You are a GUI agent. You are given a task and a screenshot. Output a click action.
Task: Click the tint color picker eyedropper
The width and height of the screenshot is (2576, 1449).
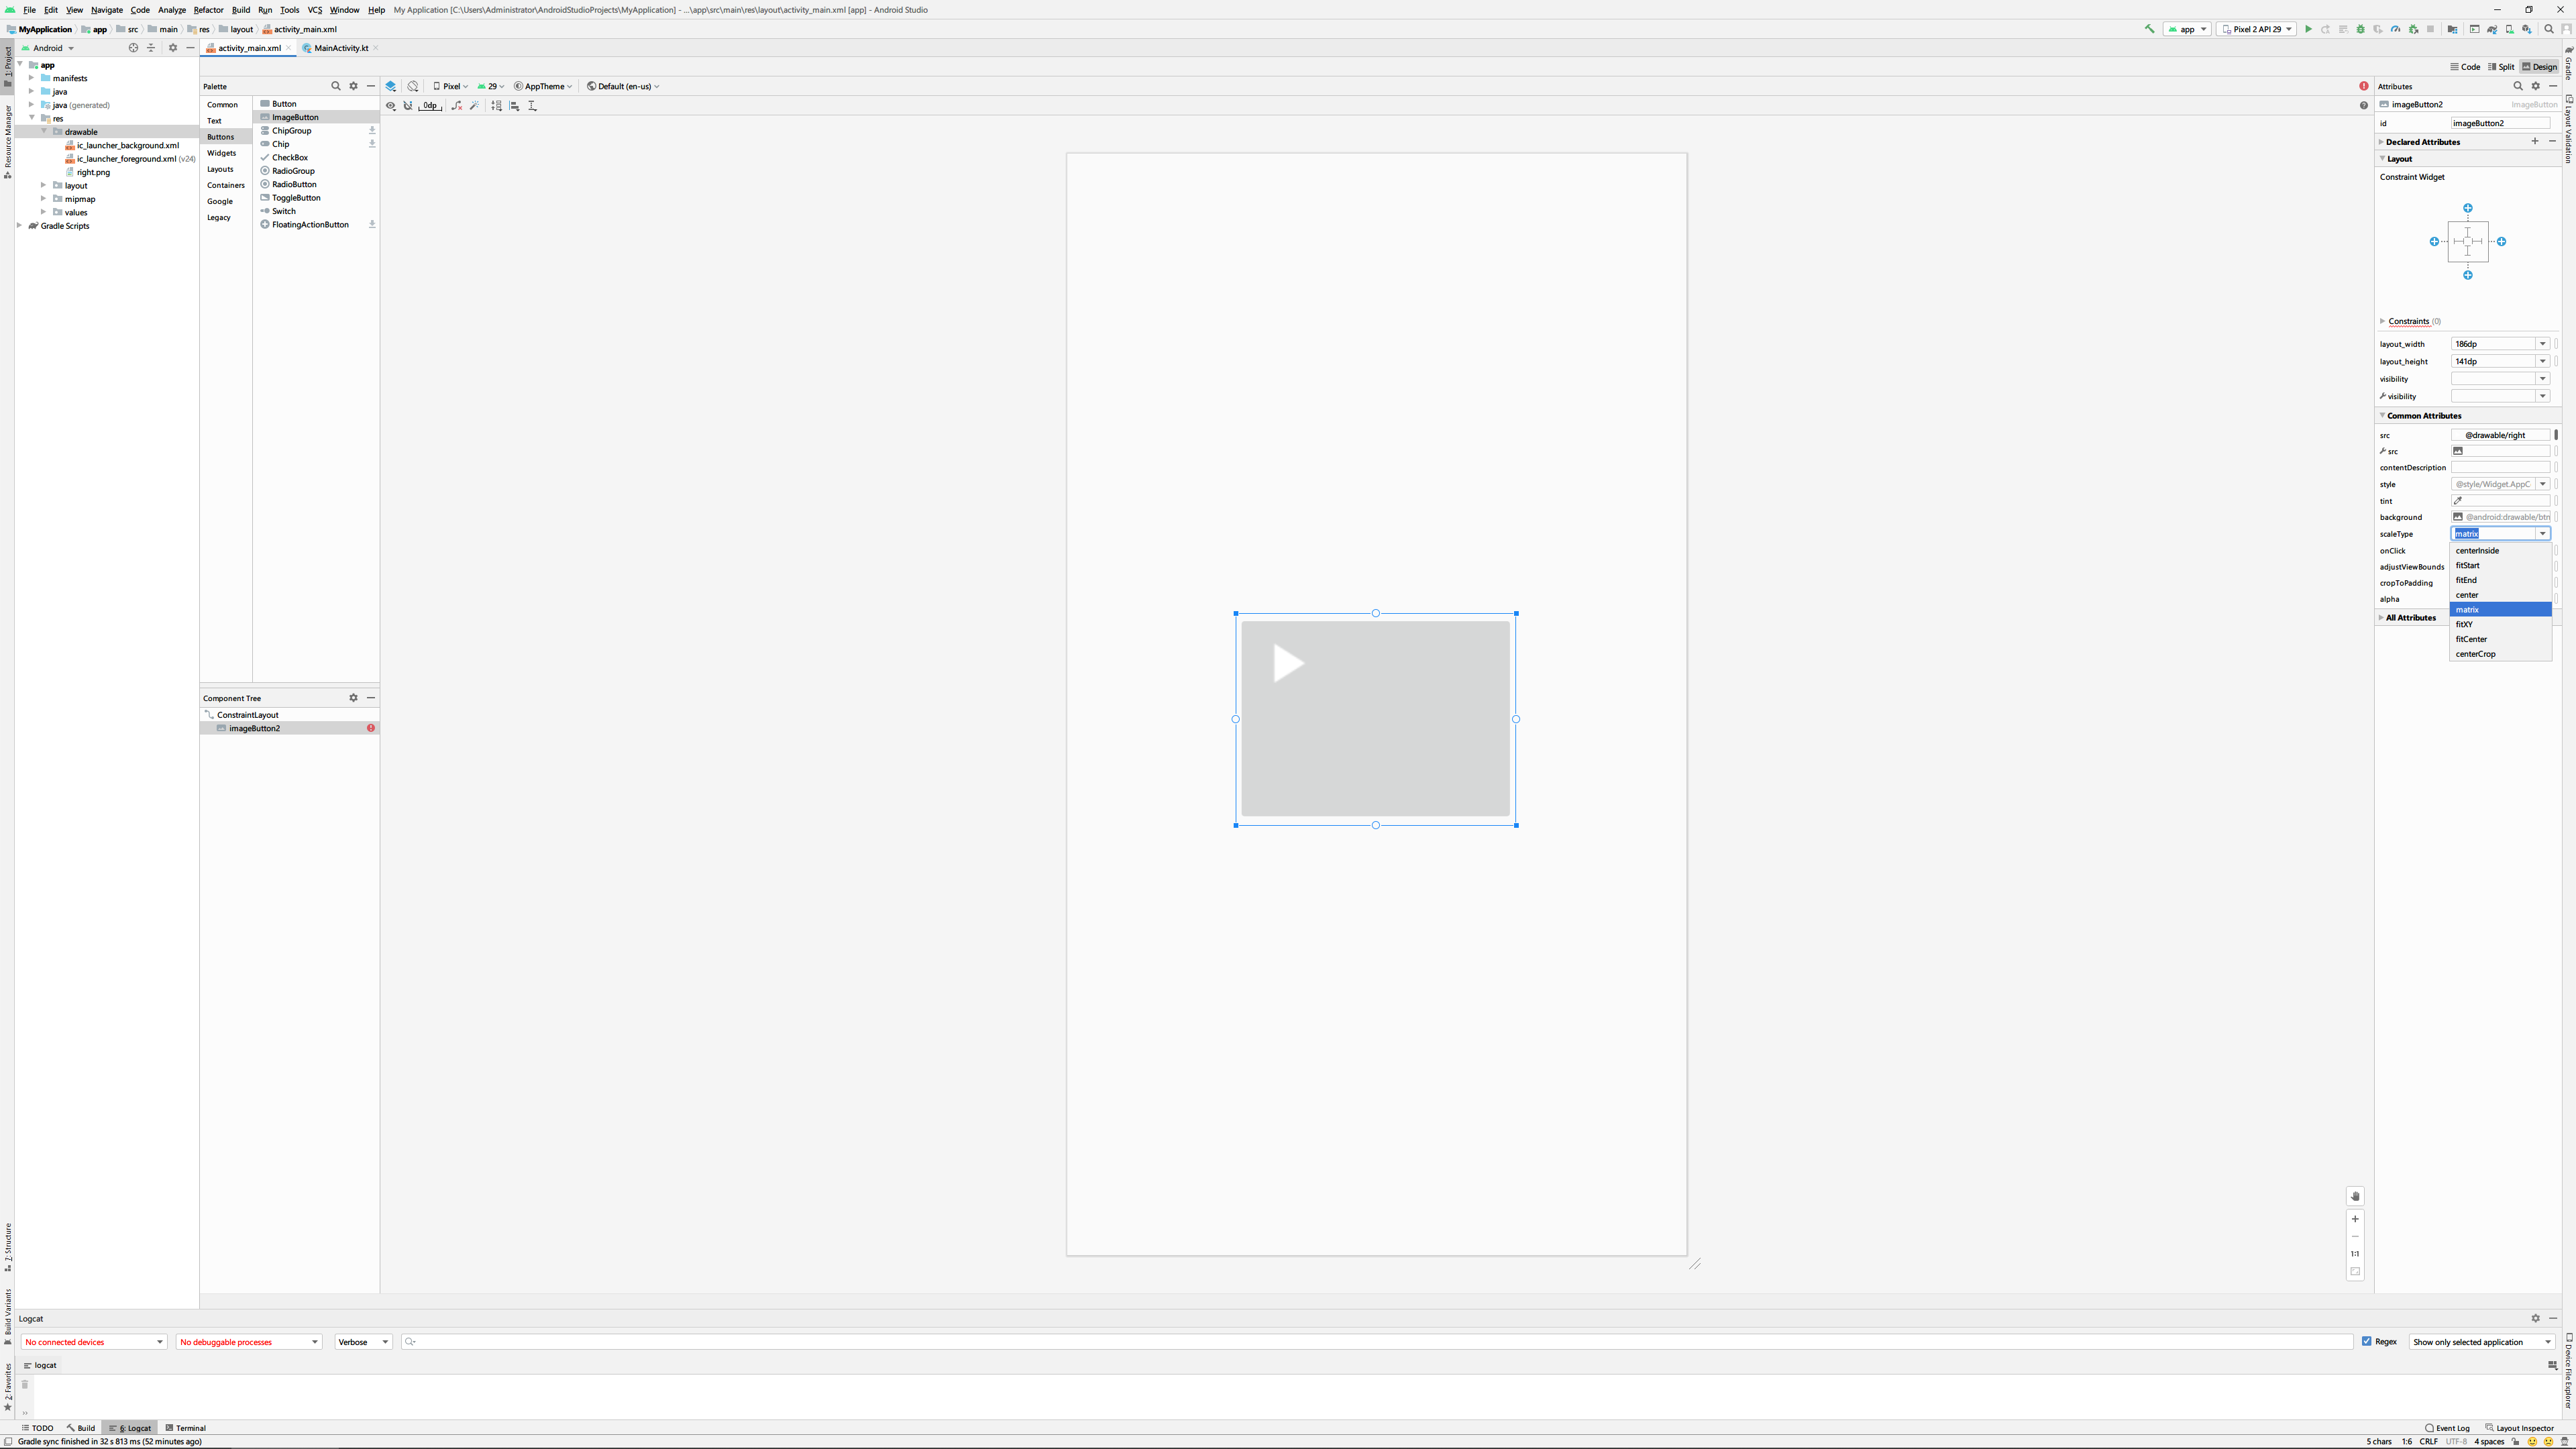click(2458, 501)
